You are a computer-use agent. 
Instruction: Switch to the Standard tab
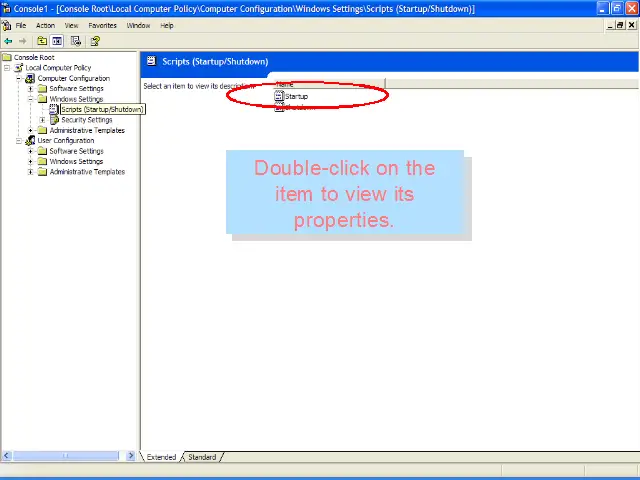(202, 457)
